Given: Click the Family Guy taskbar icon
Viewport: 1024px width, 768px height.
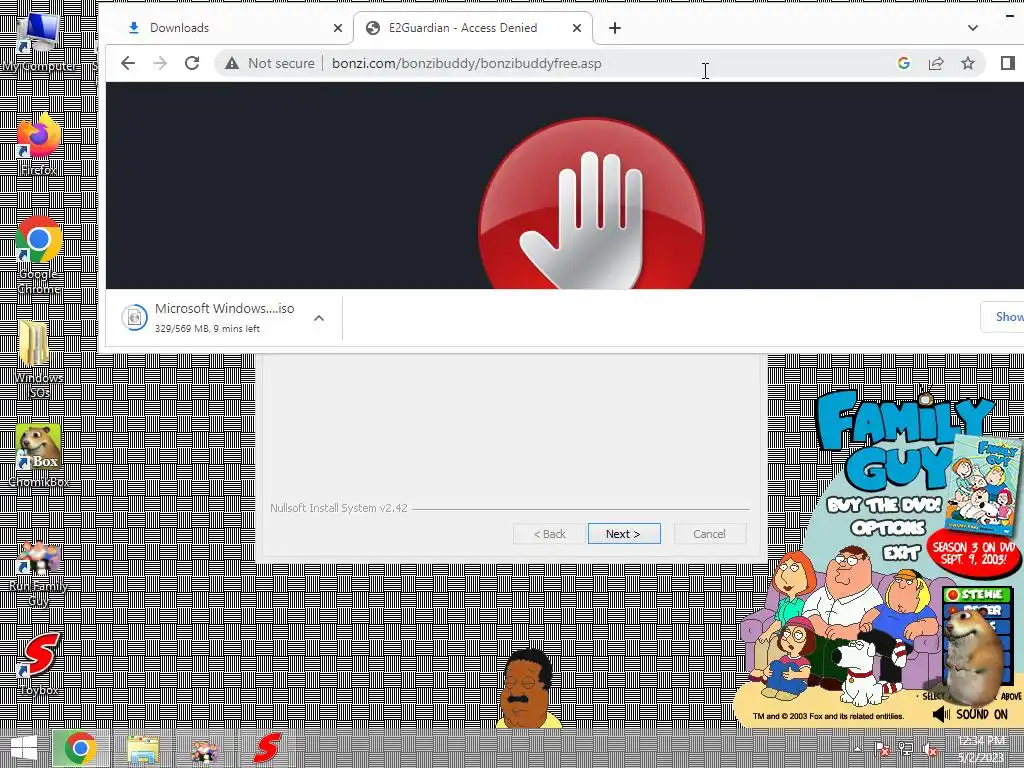Looking at the screenshot, I should [x=204, y=749].
